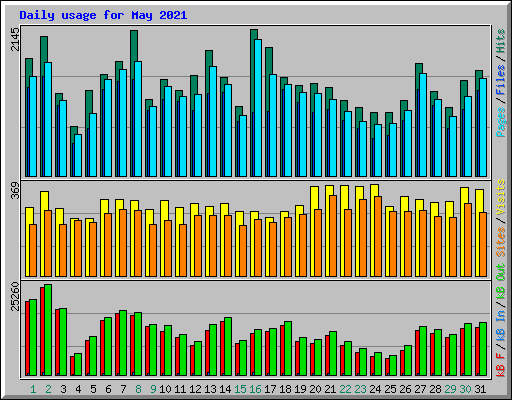The image size is (512, 400).
Task: Click the green kB Out bar for day 14
Action: coord(228,347)
